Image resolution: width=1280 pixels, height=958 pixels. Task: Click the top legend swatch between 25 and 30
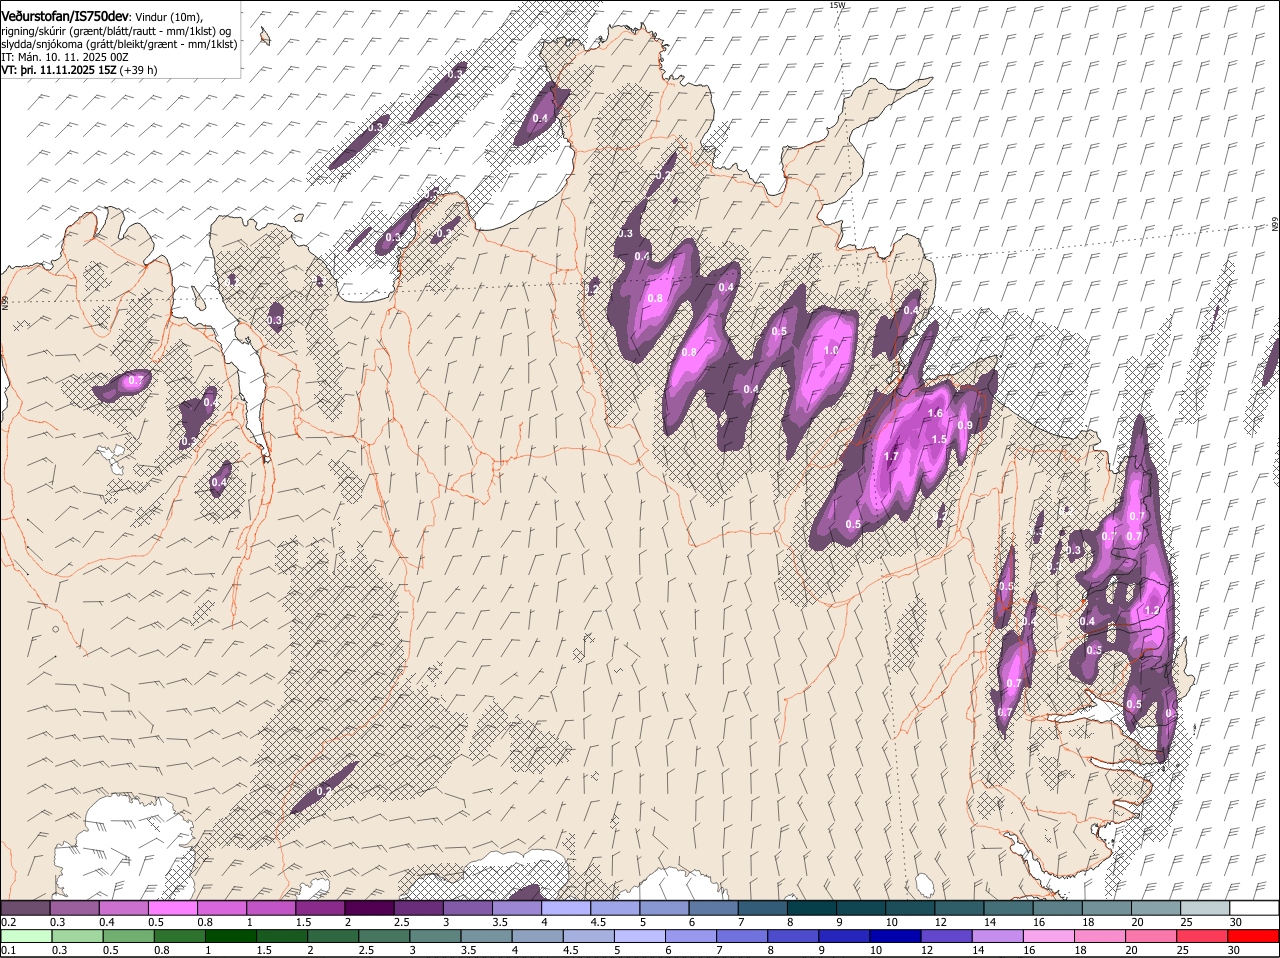[1206, 907]
